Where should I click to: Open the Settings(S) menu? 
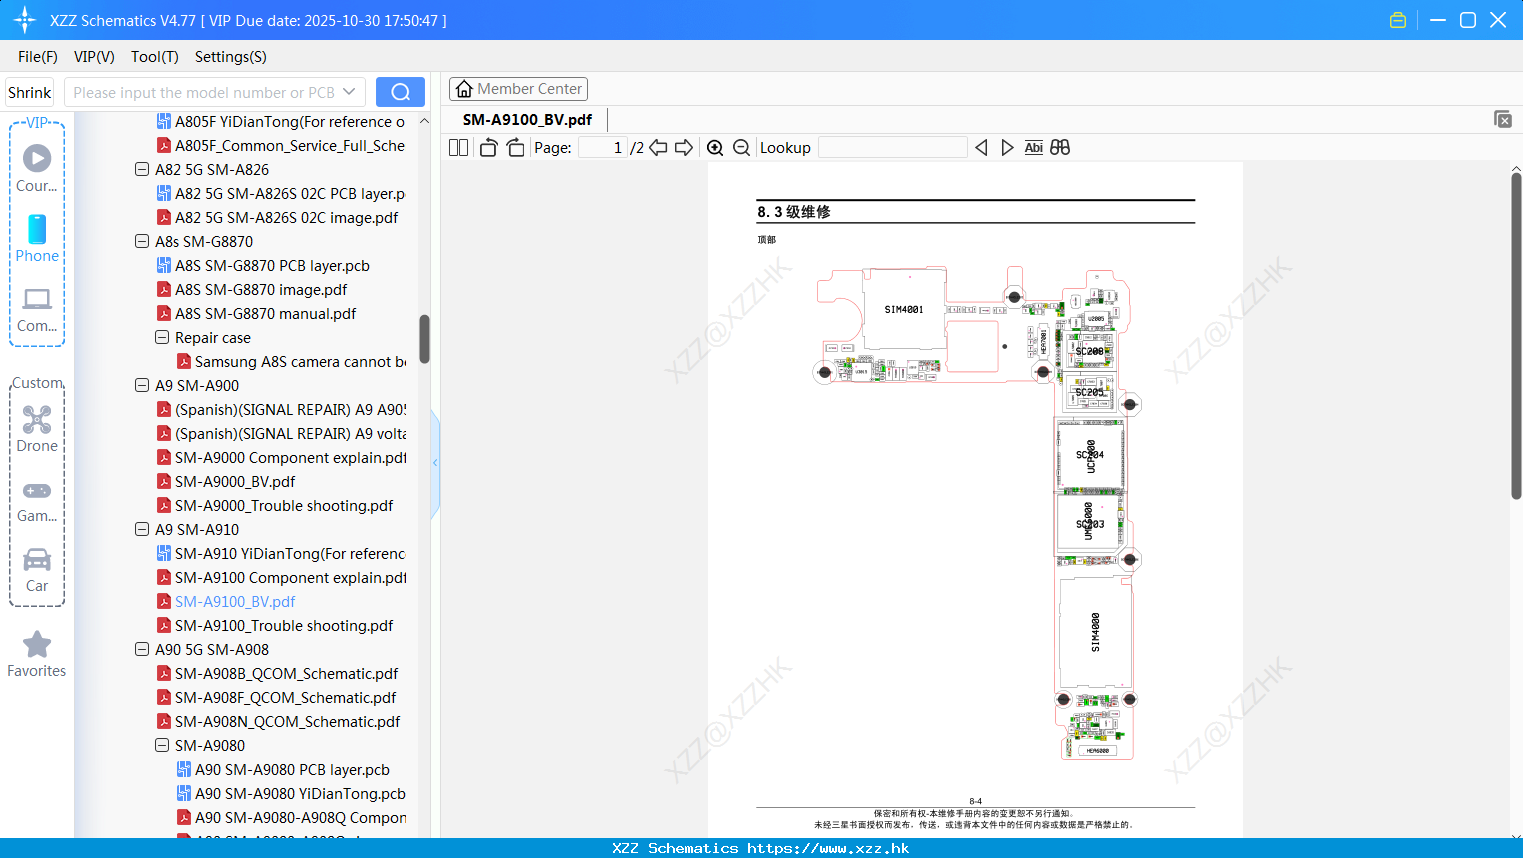(231, 57)
